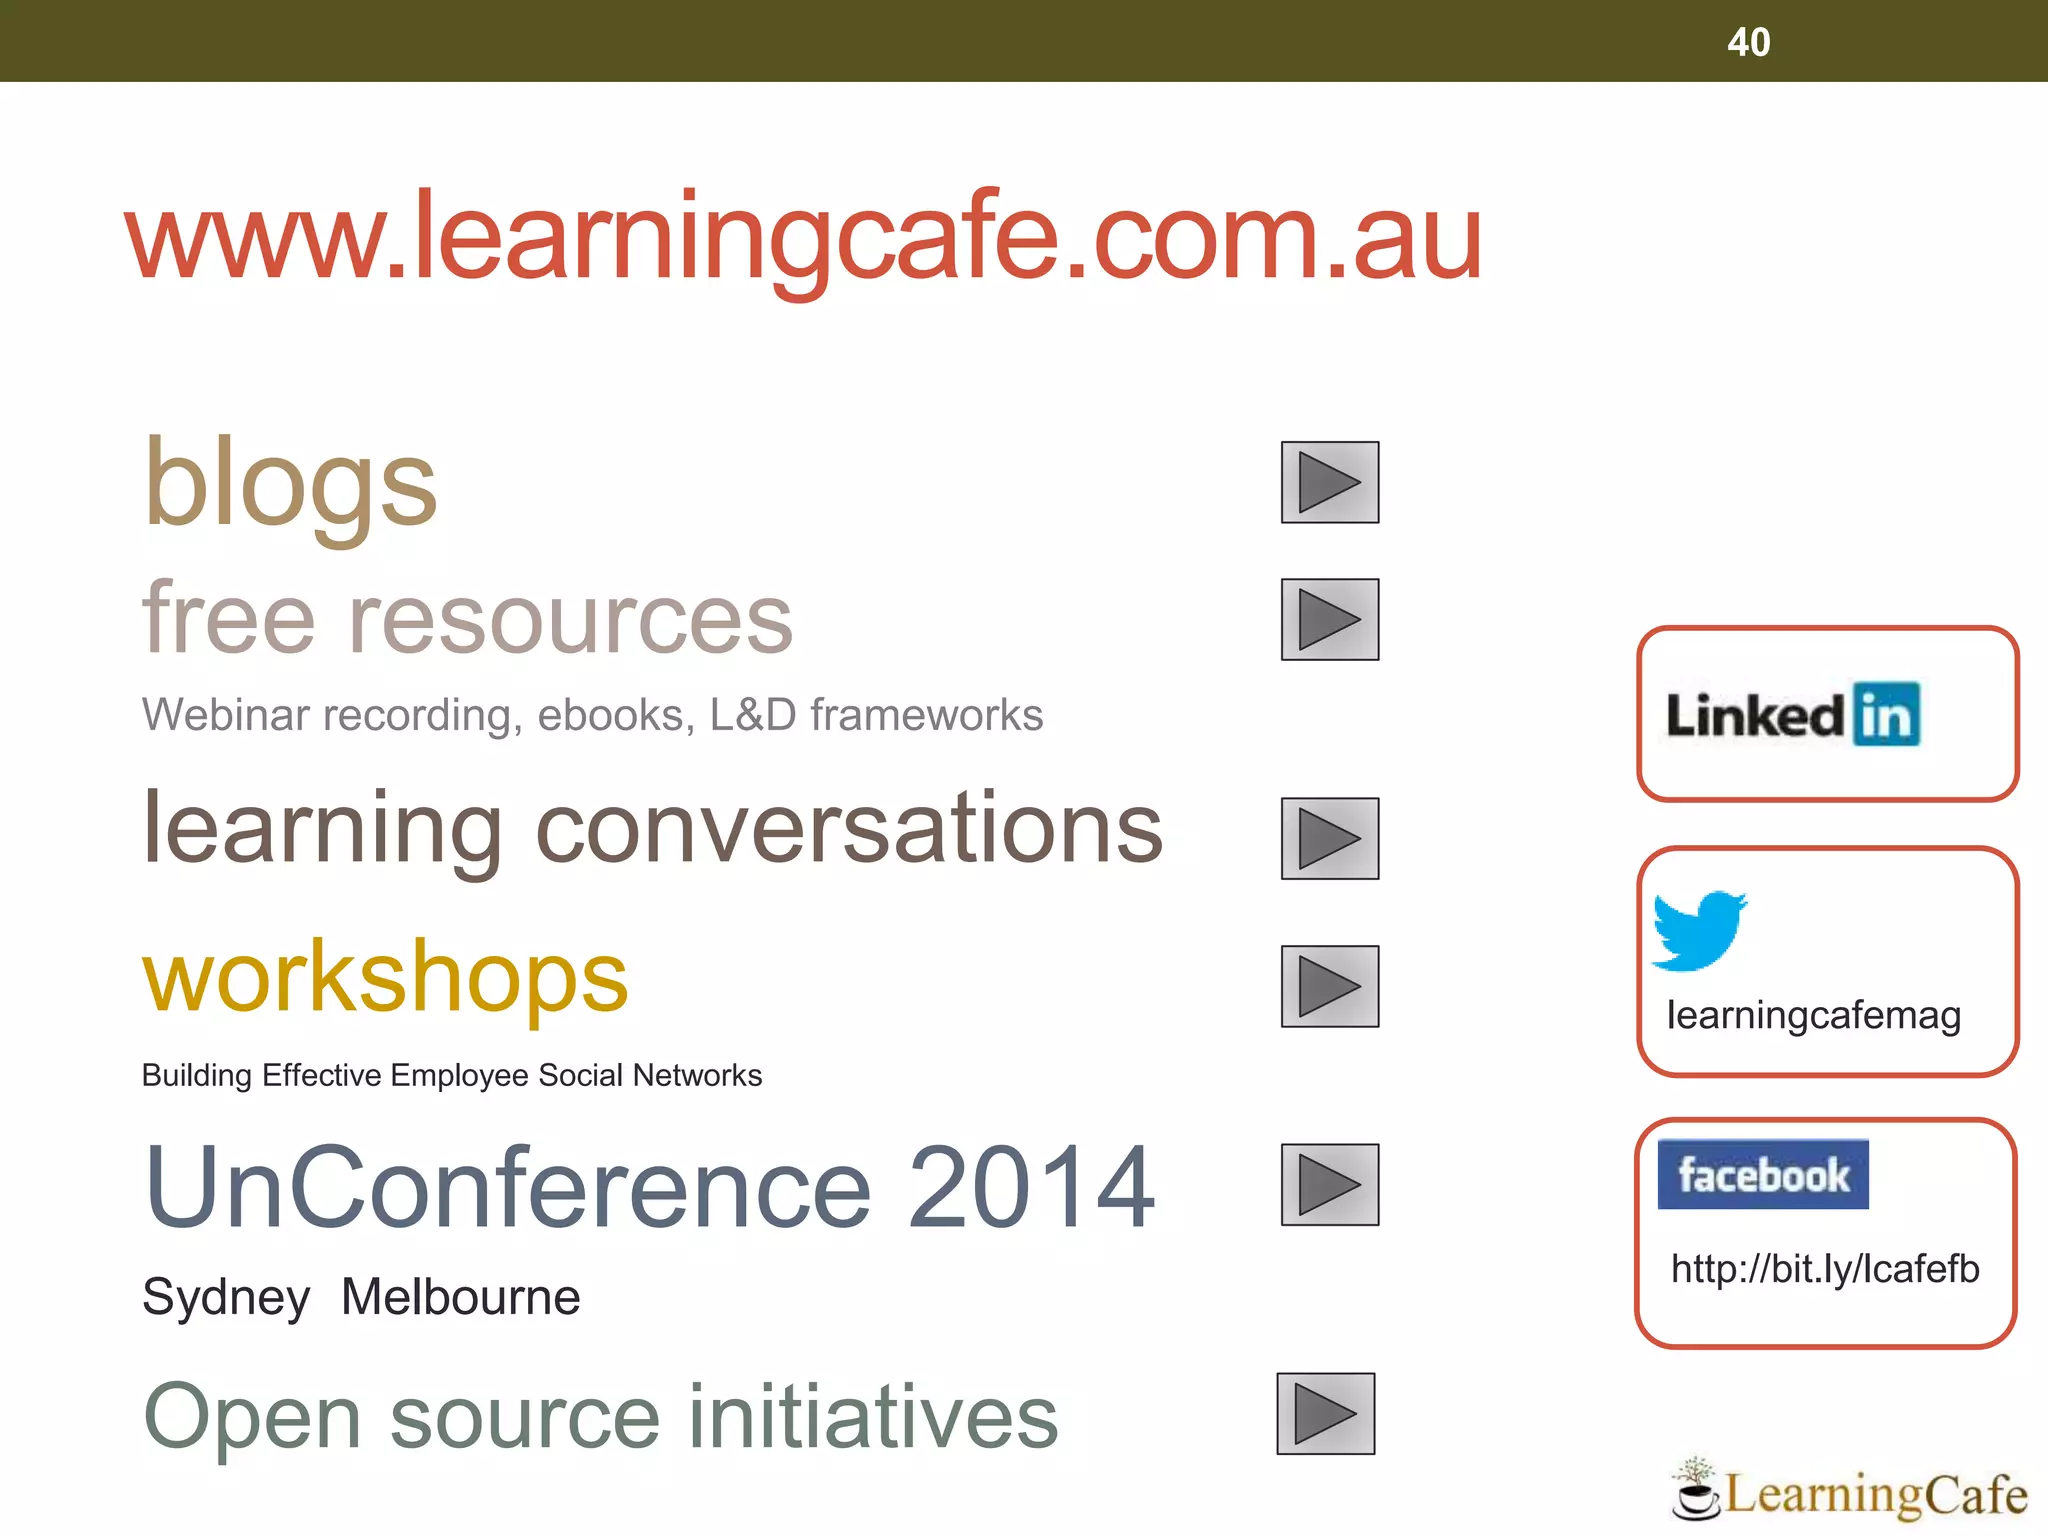Viewport: 2048px width, 1536px height.
Task: Click the Webinar recording, ebooks, L&D frameworks text
Action: pyautogui.click(x=592, y=715)
